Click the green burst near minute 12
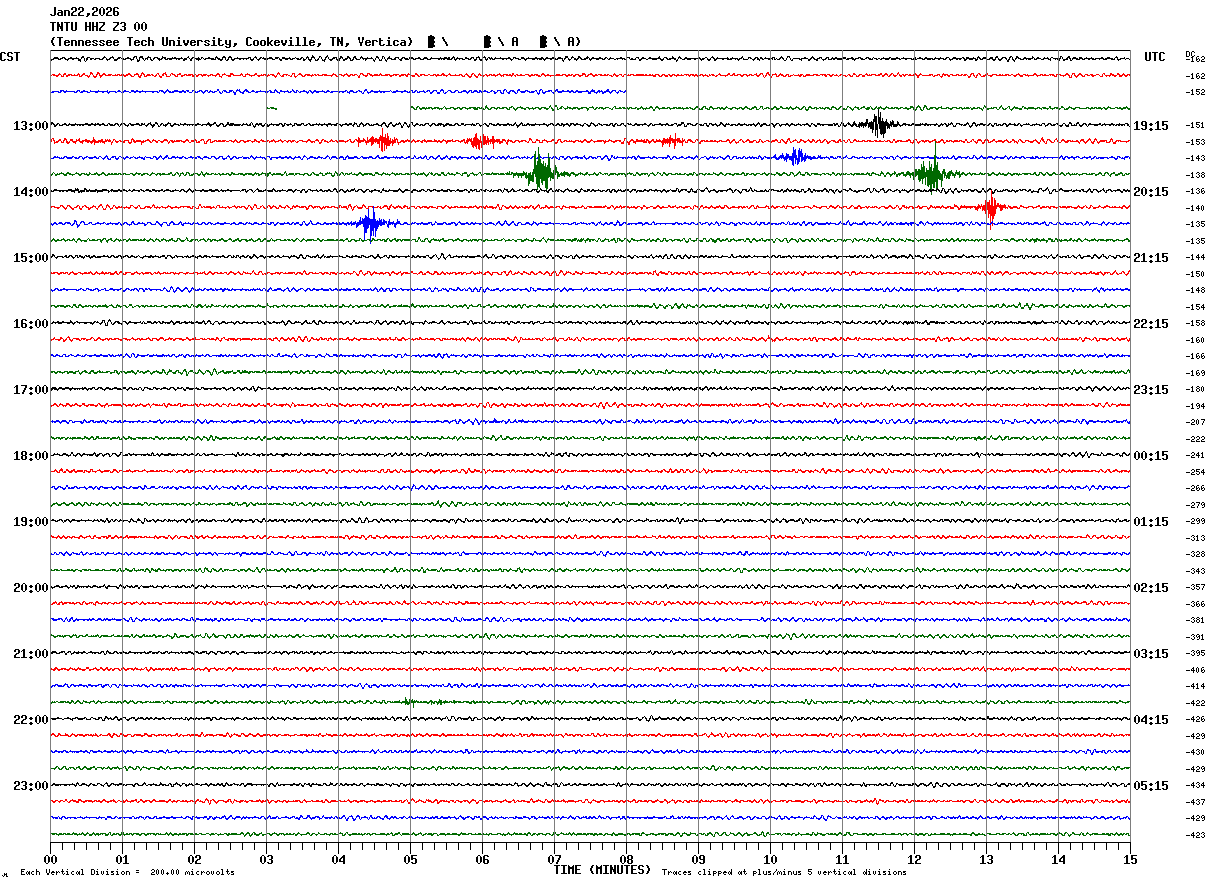This screenshot has height=886, width=1210. (x=931, y=174)
